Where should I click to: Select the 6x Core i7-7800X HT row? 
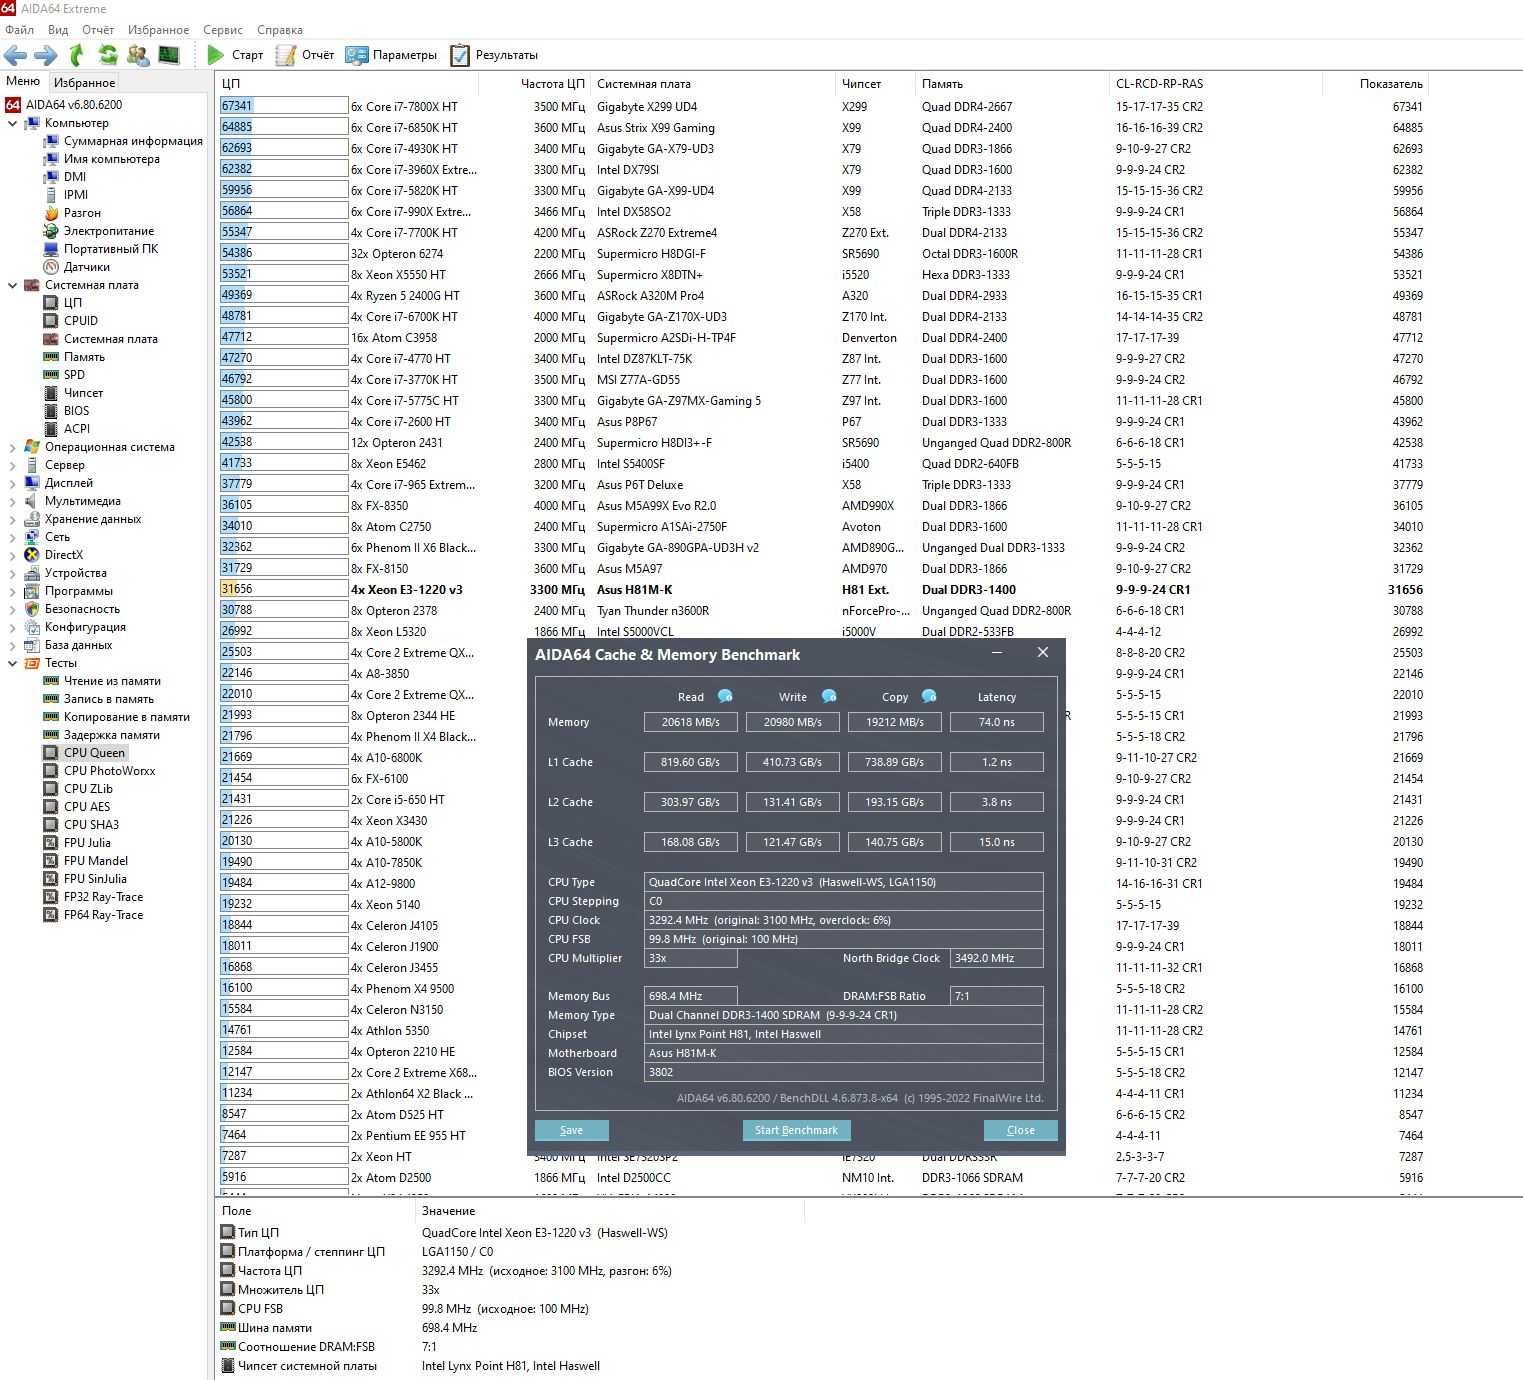click(820, 106)
